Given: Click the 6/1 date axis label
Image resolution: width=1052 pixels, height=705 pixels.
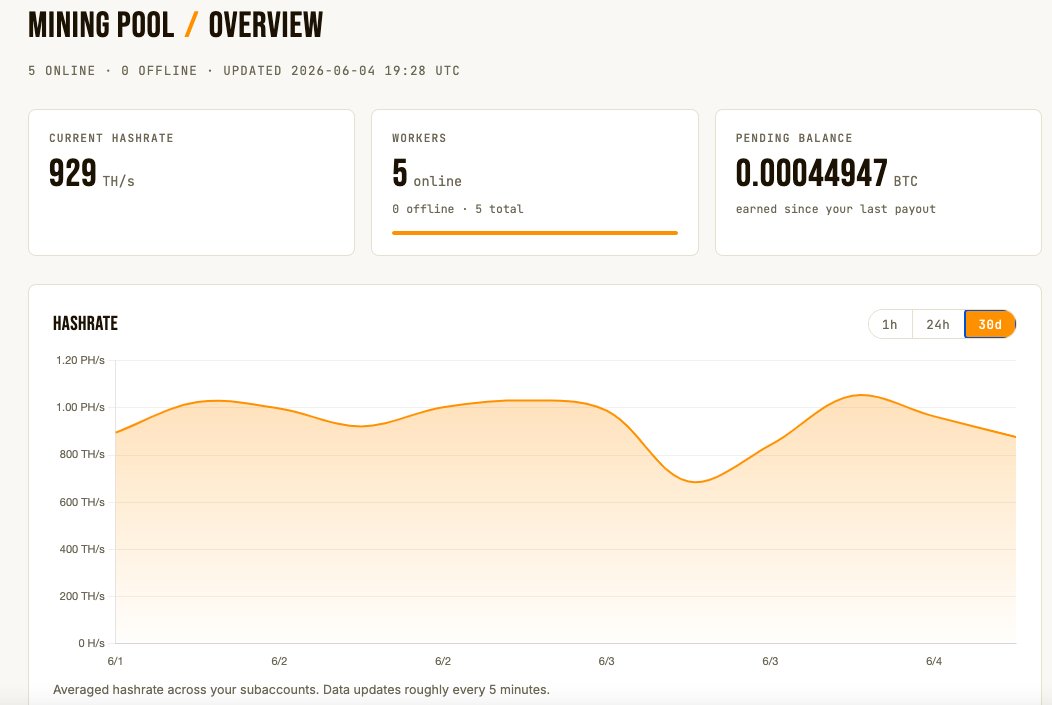Looking at the screenshot, I should click(x=115, y=661).
